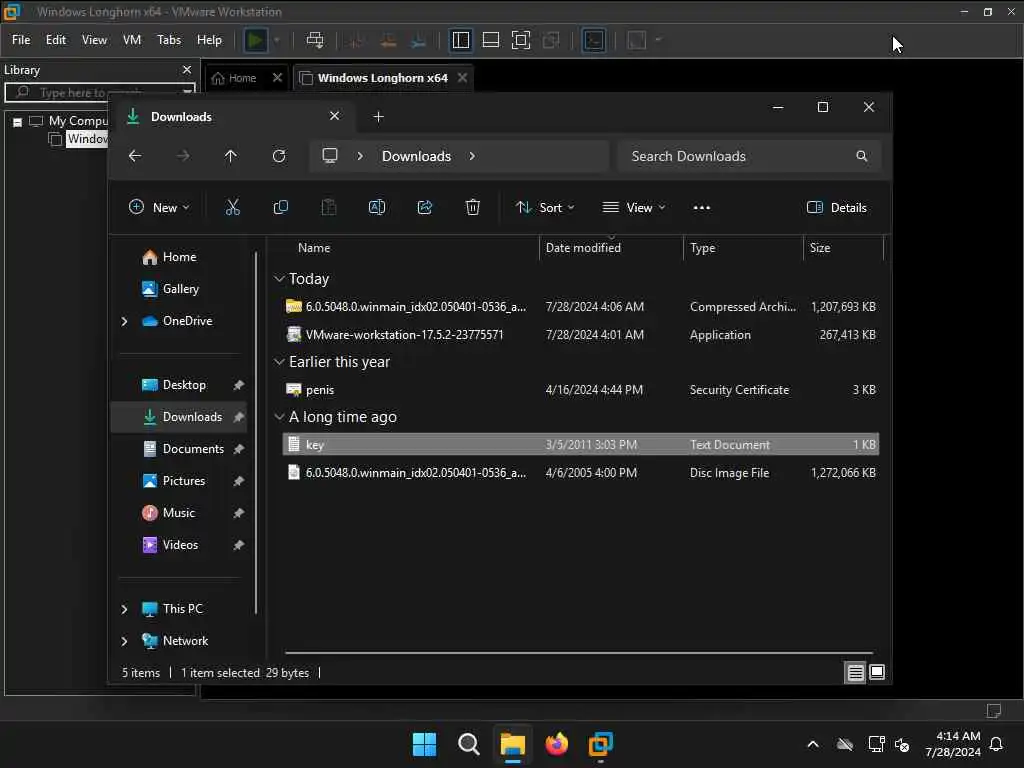Screen dimensions: 1024x768
Task: Open VMware Workstation taskbar icon
Action: (x=600, y=744)
